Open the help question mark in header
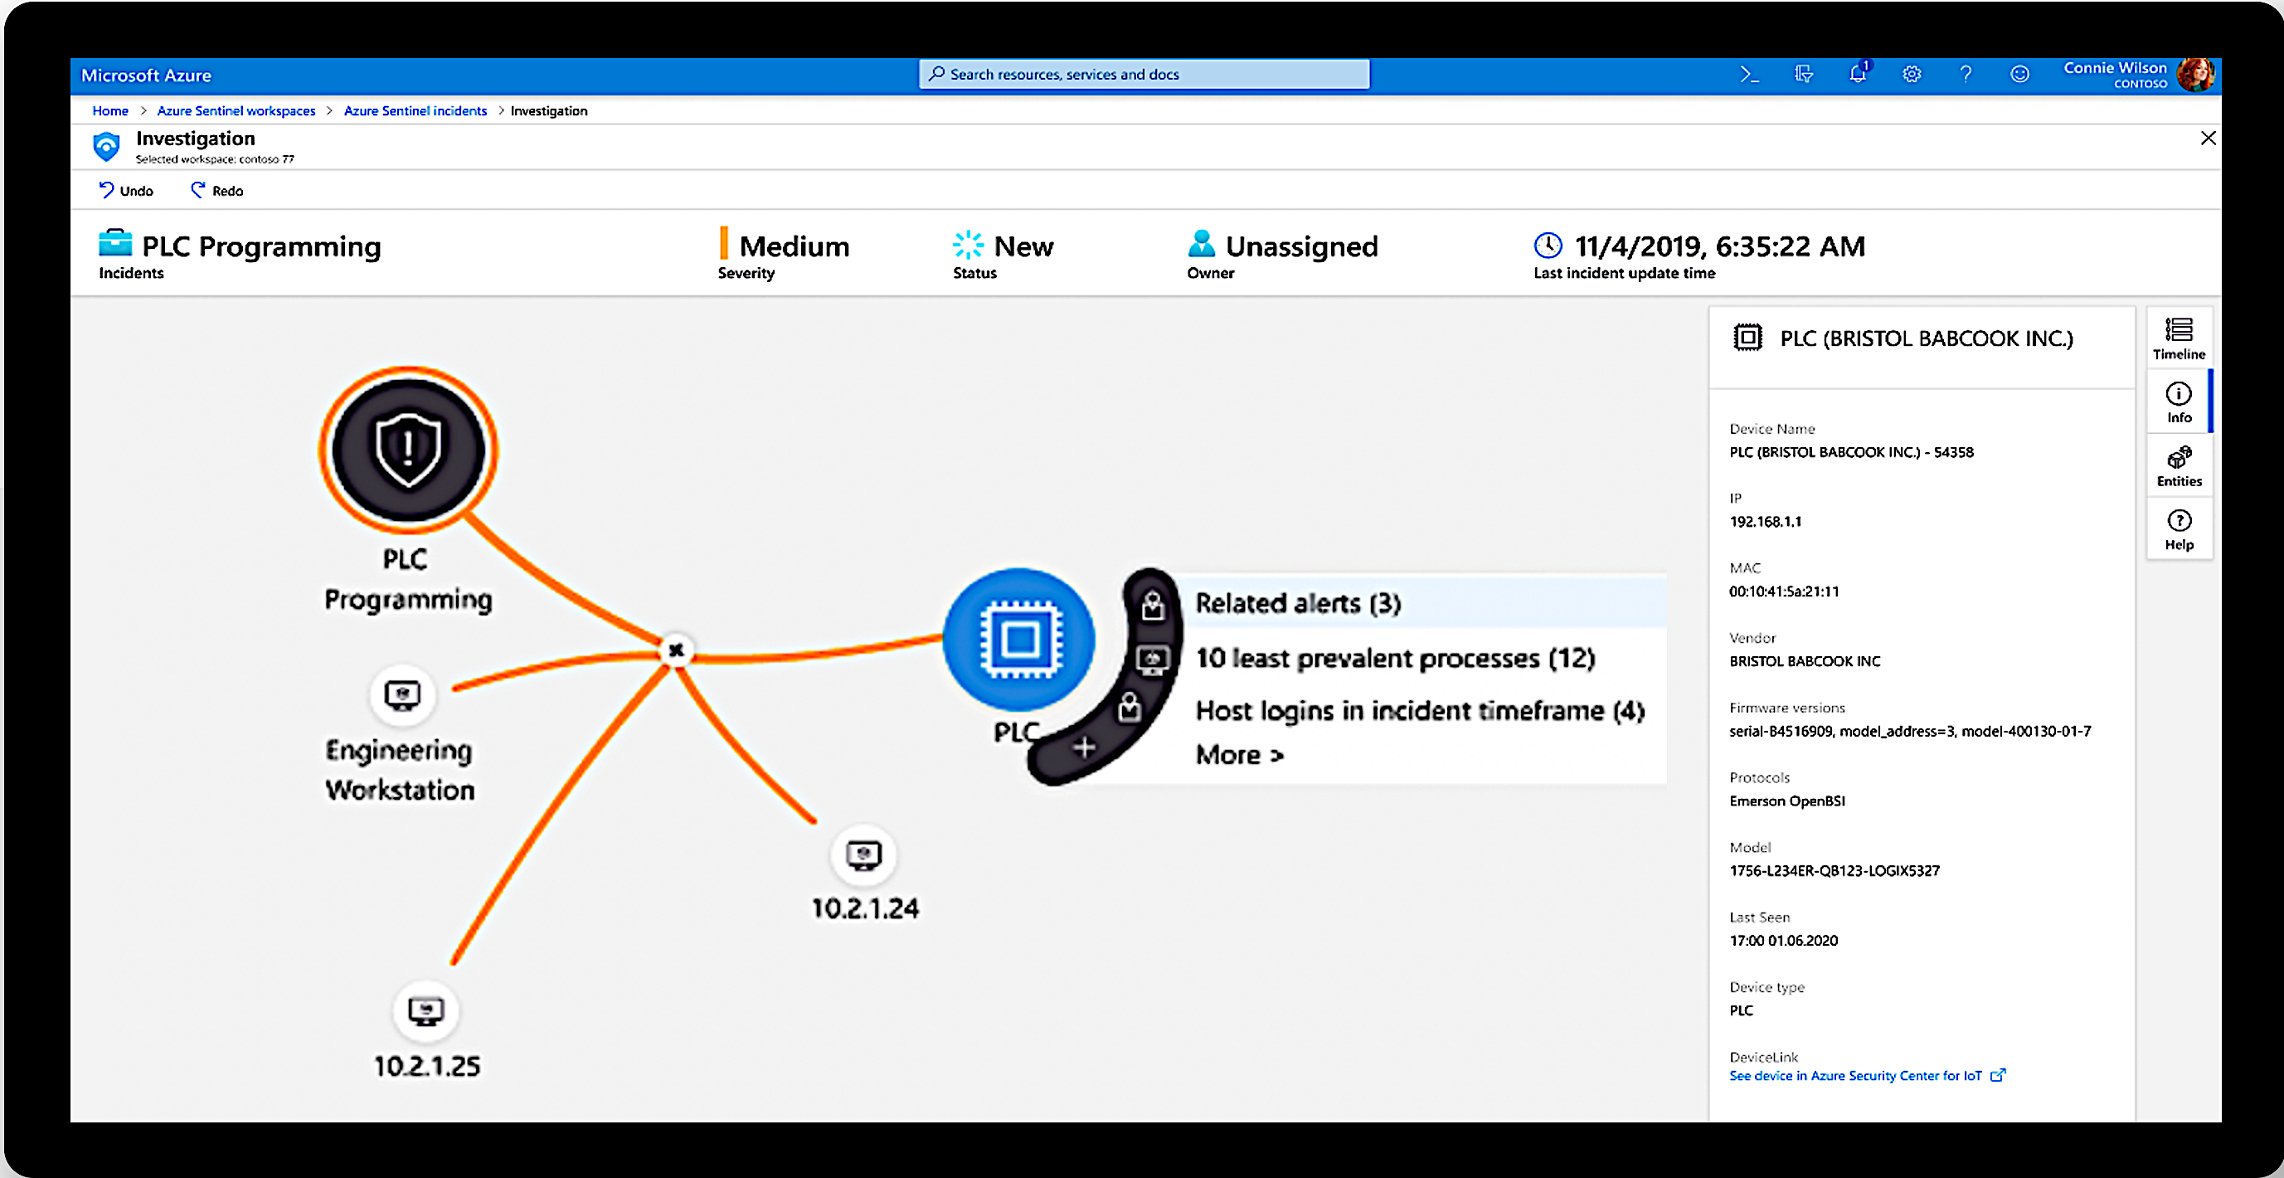This screenshot has height=1178, width=2284. click(1966, 75)
